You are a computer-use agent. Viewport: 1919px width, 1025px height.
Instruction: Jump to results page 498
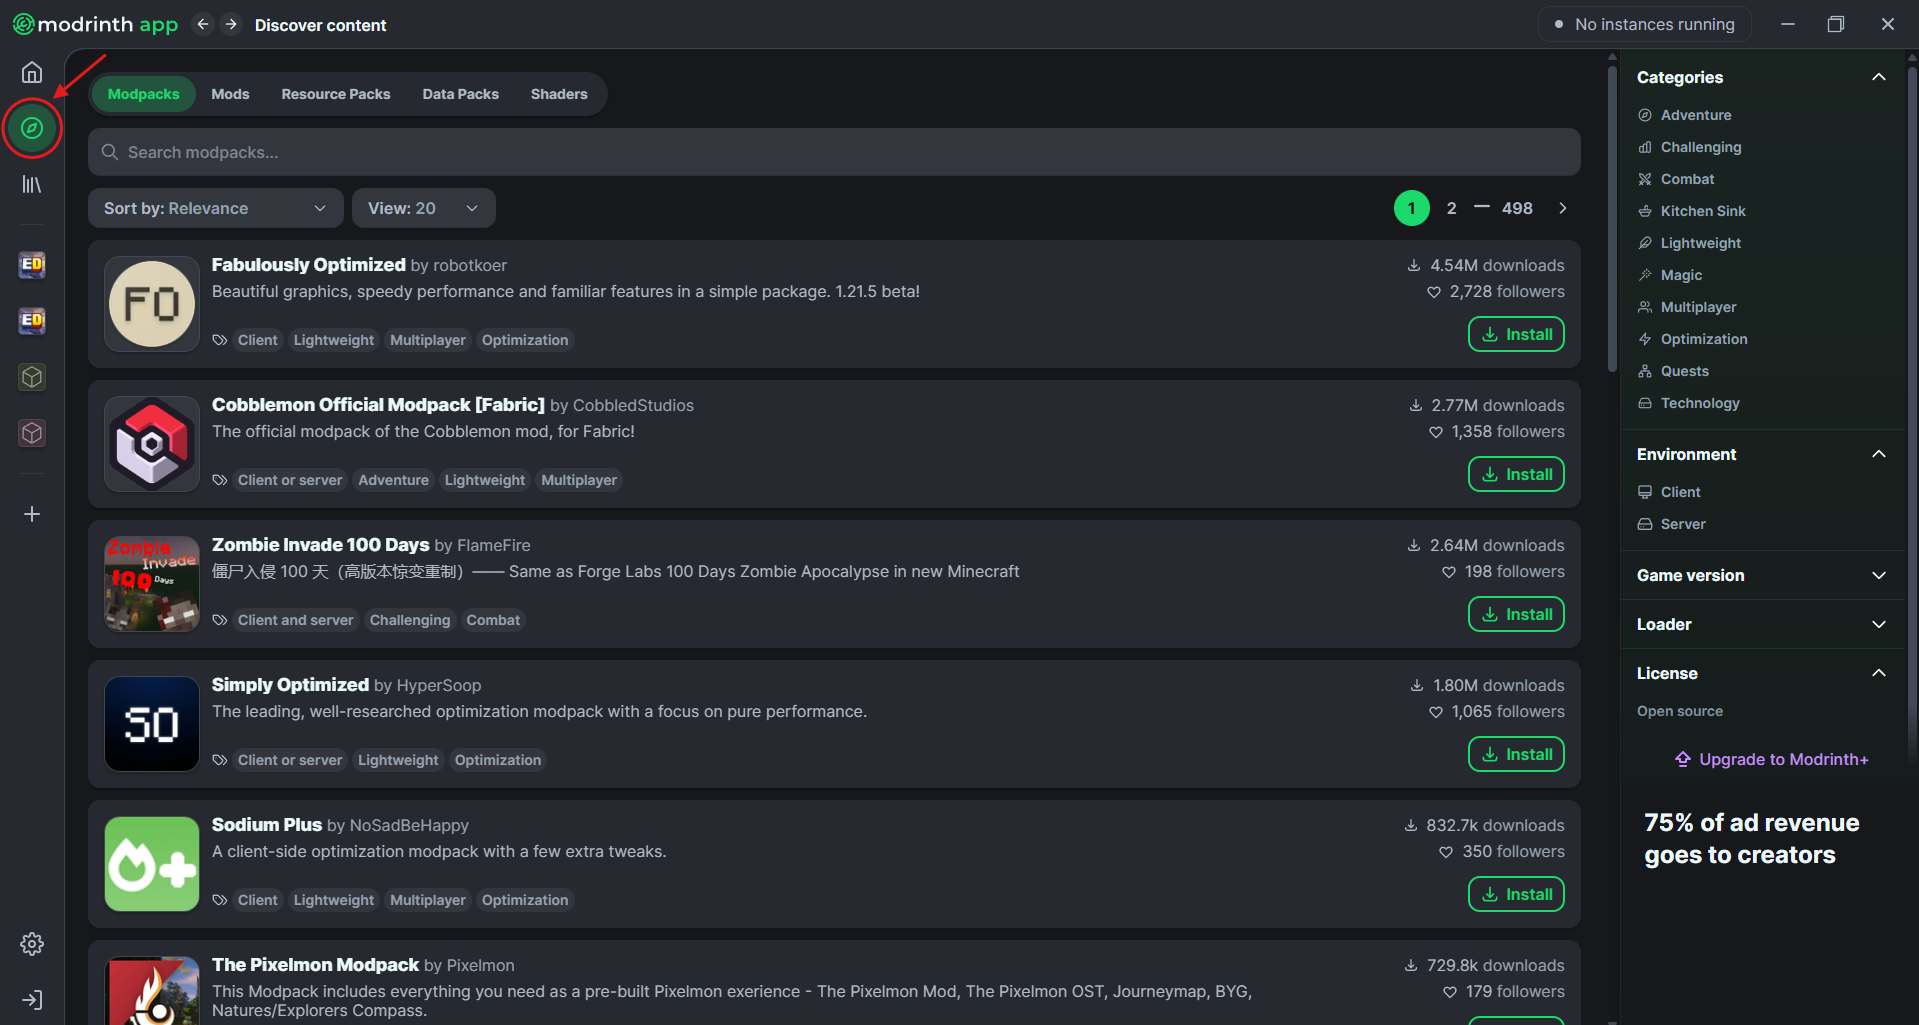1517,208
